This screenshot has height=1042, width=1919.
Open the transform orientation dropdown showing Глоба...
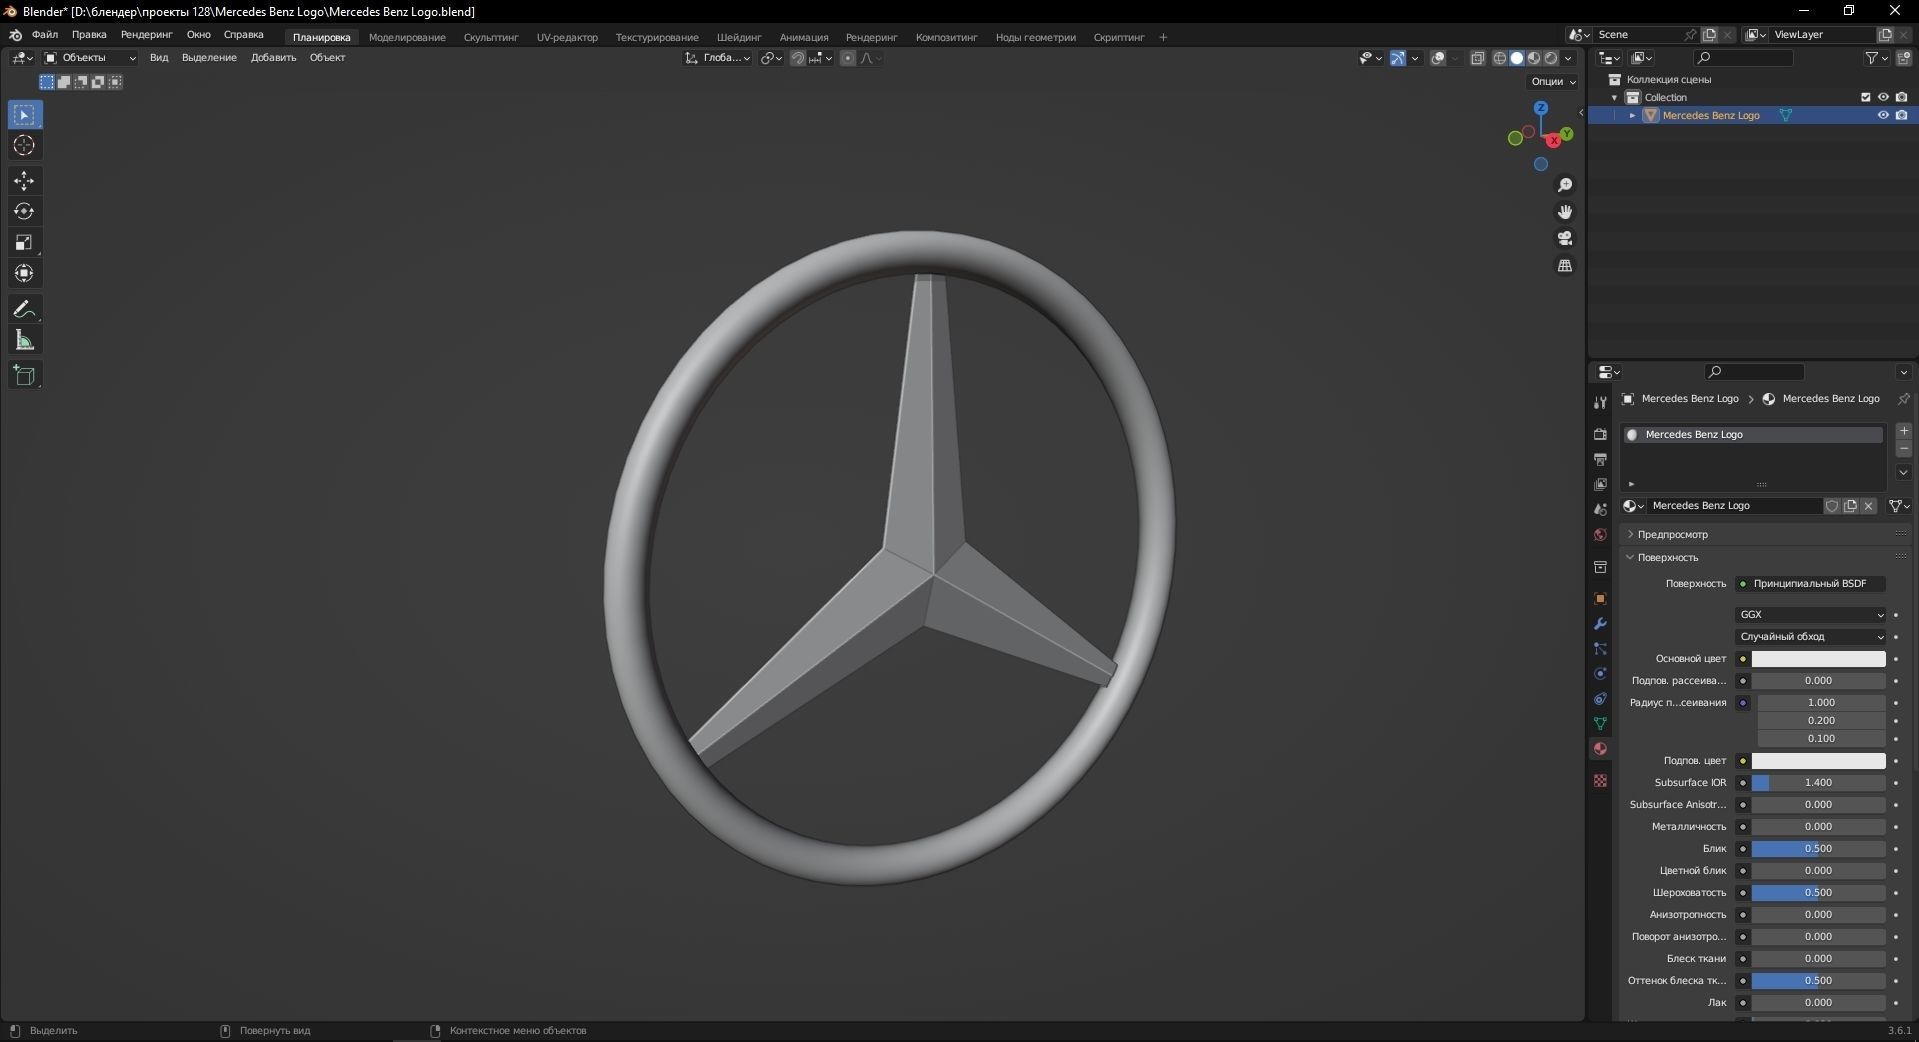pyautogui.click(x=718, y=58)
